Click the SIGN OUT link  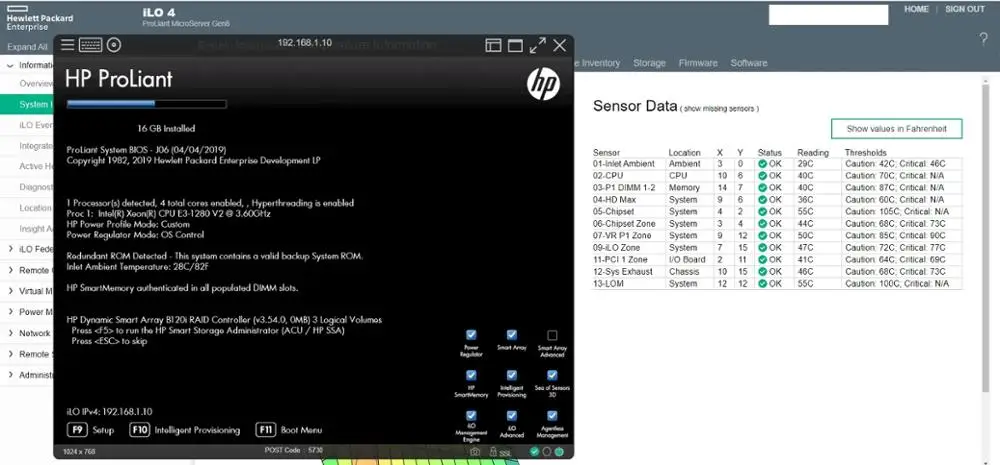click(x=965, y=10)
